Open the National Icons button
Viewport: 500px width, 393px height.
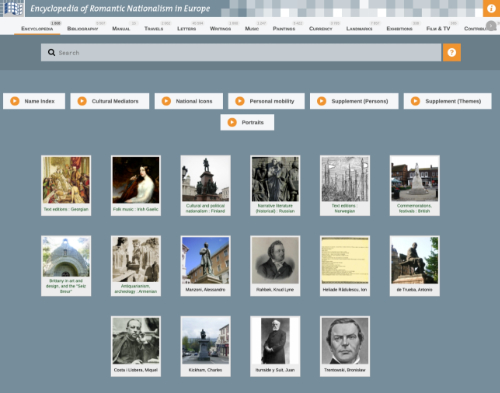(x=189, y=101)
